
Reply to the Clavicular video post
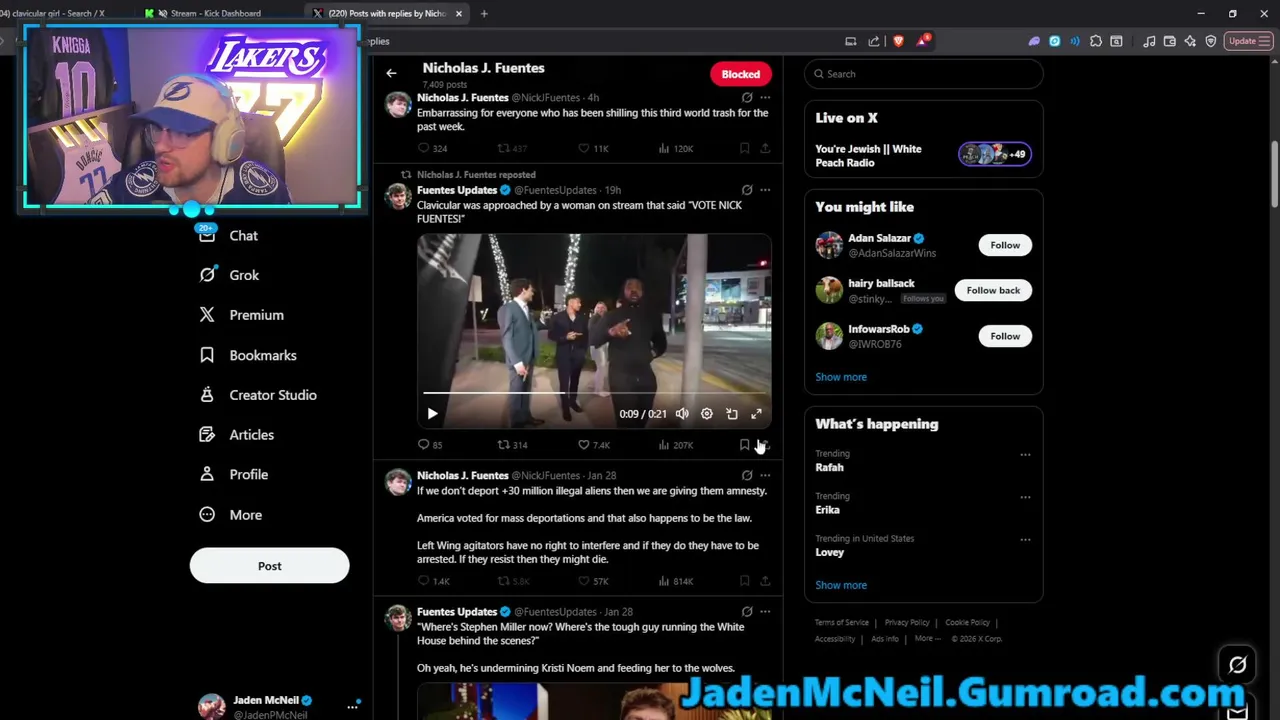coord(430,445)
